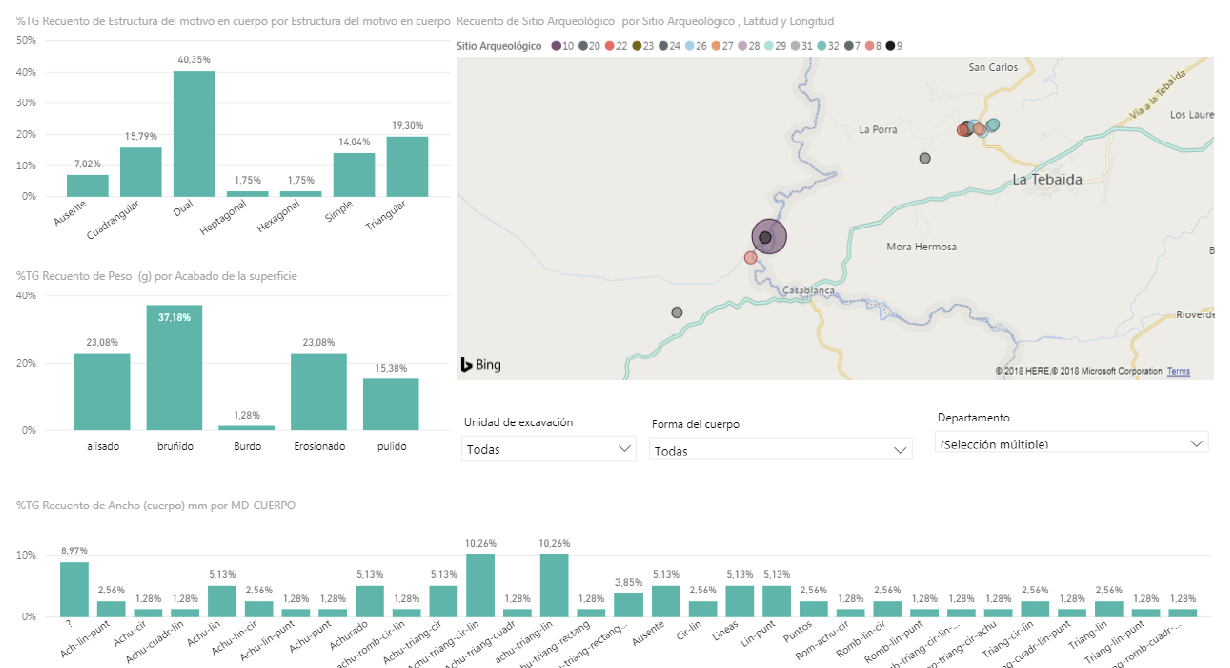Click the Bing logo on map
1230x668 pixels.
479,365
